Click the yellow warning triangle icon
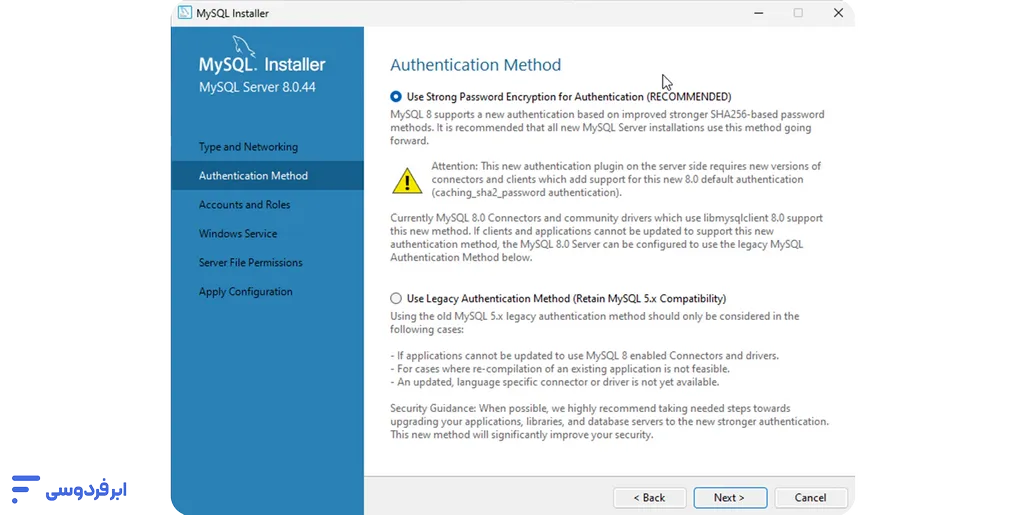 (x=407, y=181)
